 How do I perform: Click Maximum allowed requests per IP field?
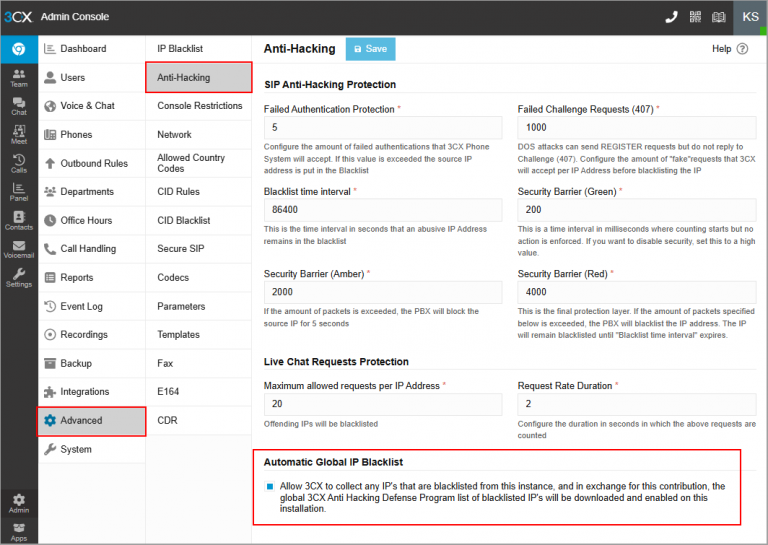(x=383, y=404)
